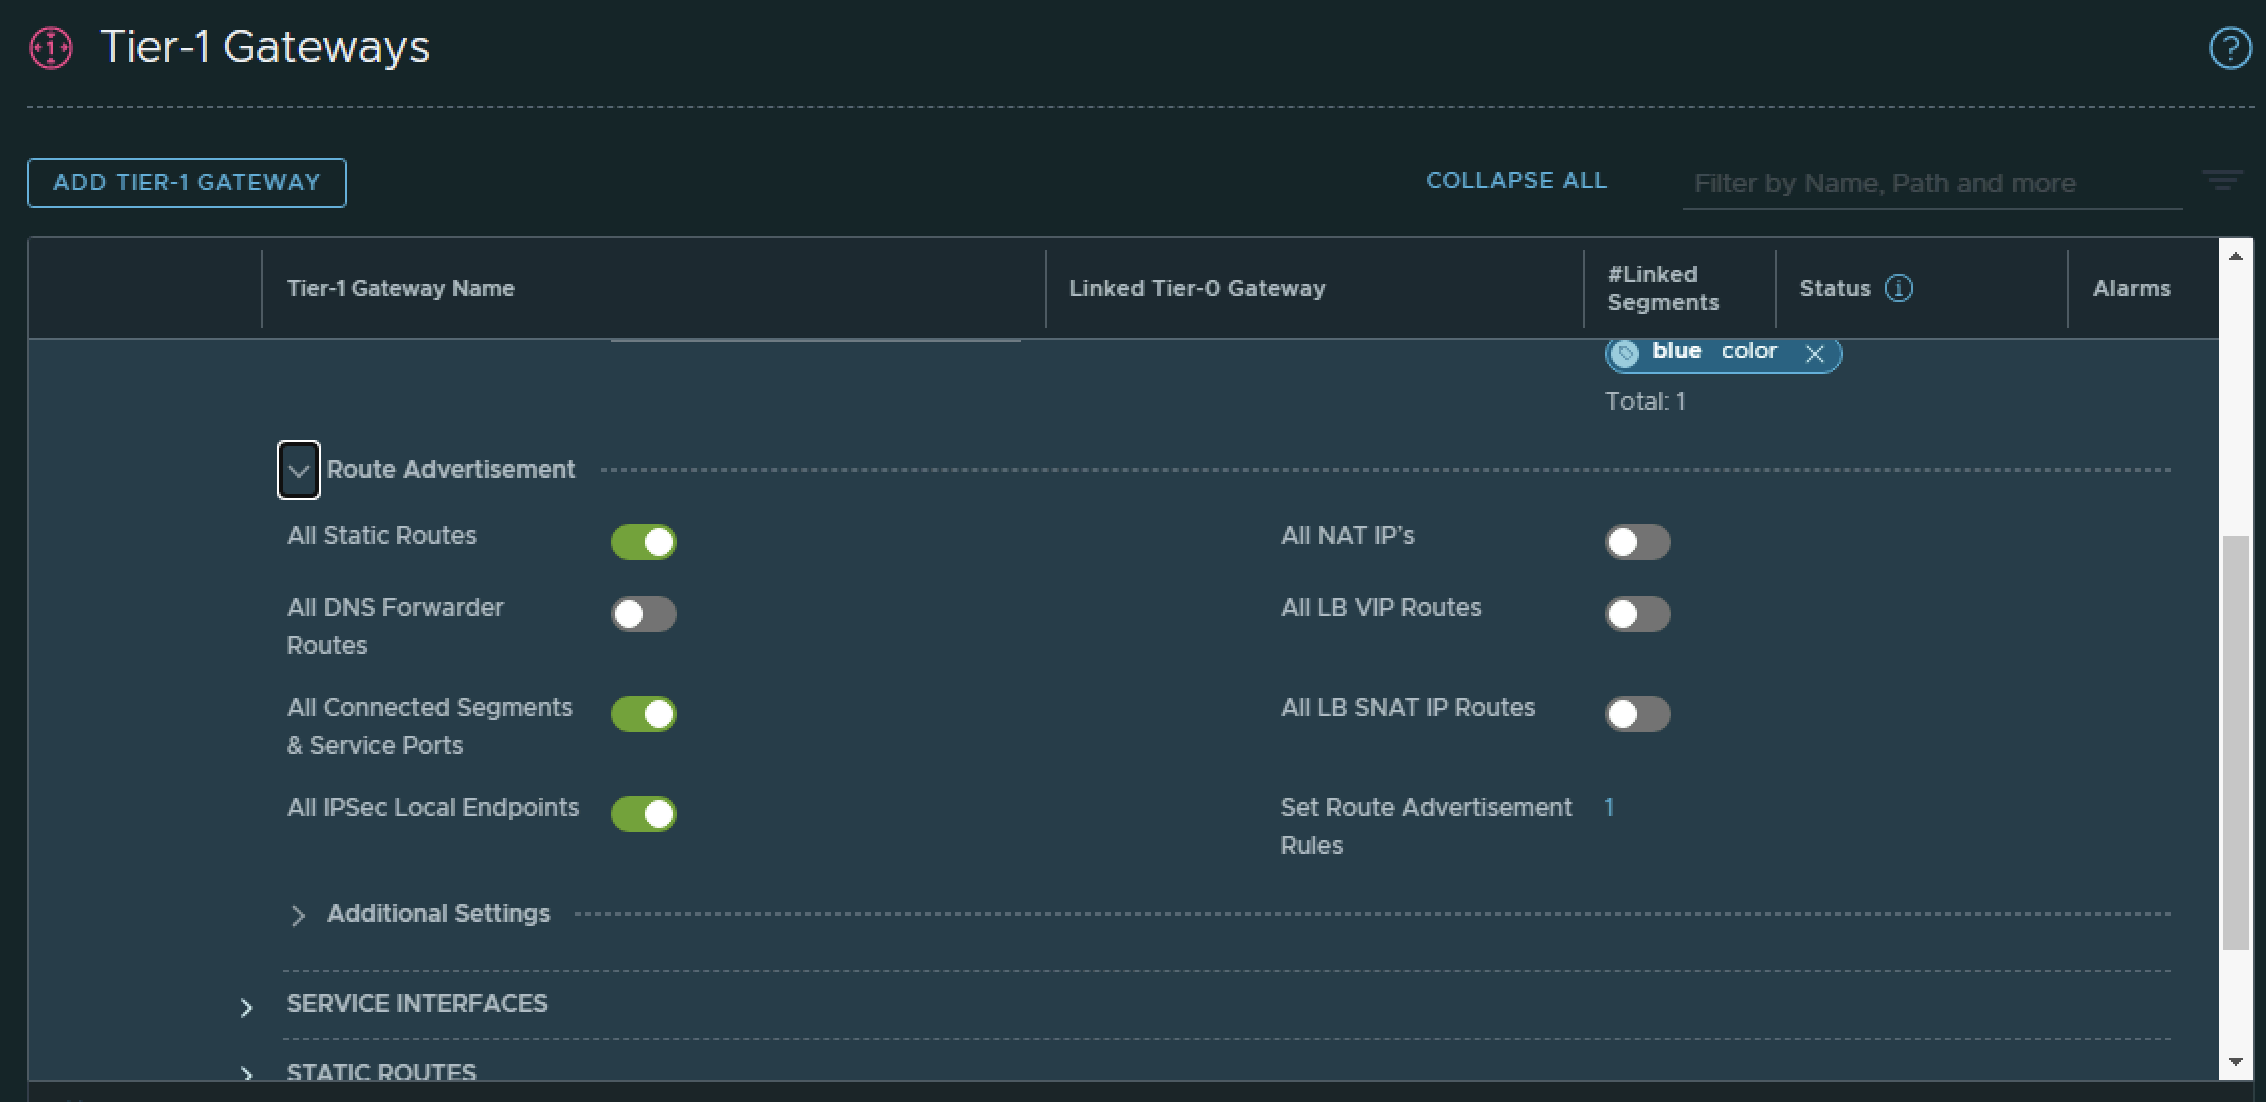The width and height of the screenshot is (2266, 1102).
Task: Turn off All IPSec Local Endpoints
Action: 644,814
